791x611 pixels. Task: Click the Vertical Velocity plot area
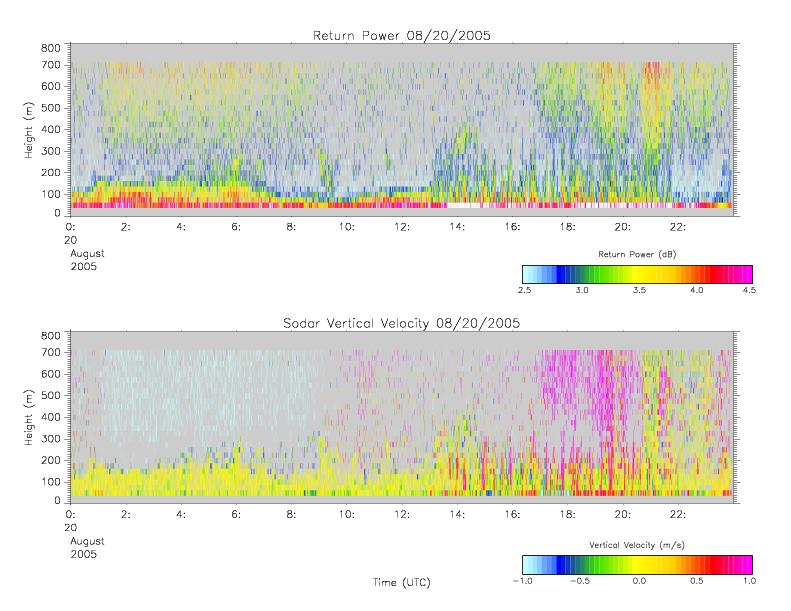point(402,417)
